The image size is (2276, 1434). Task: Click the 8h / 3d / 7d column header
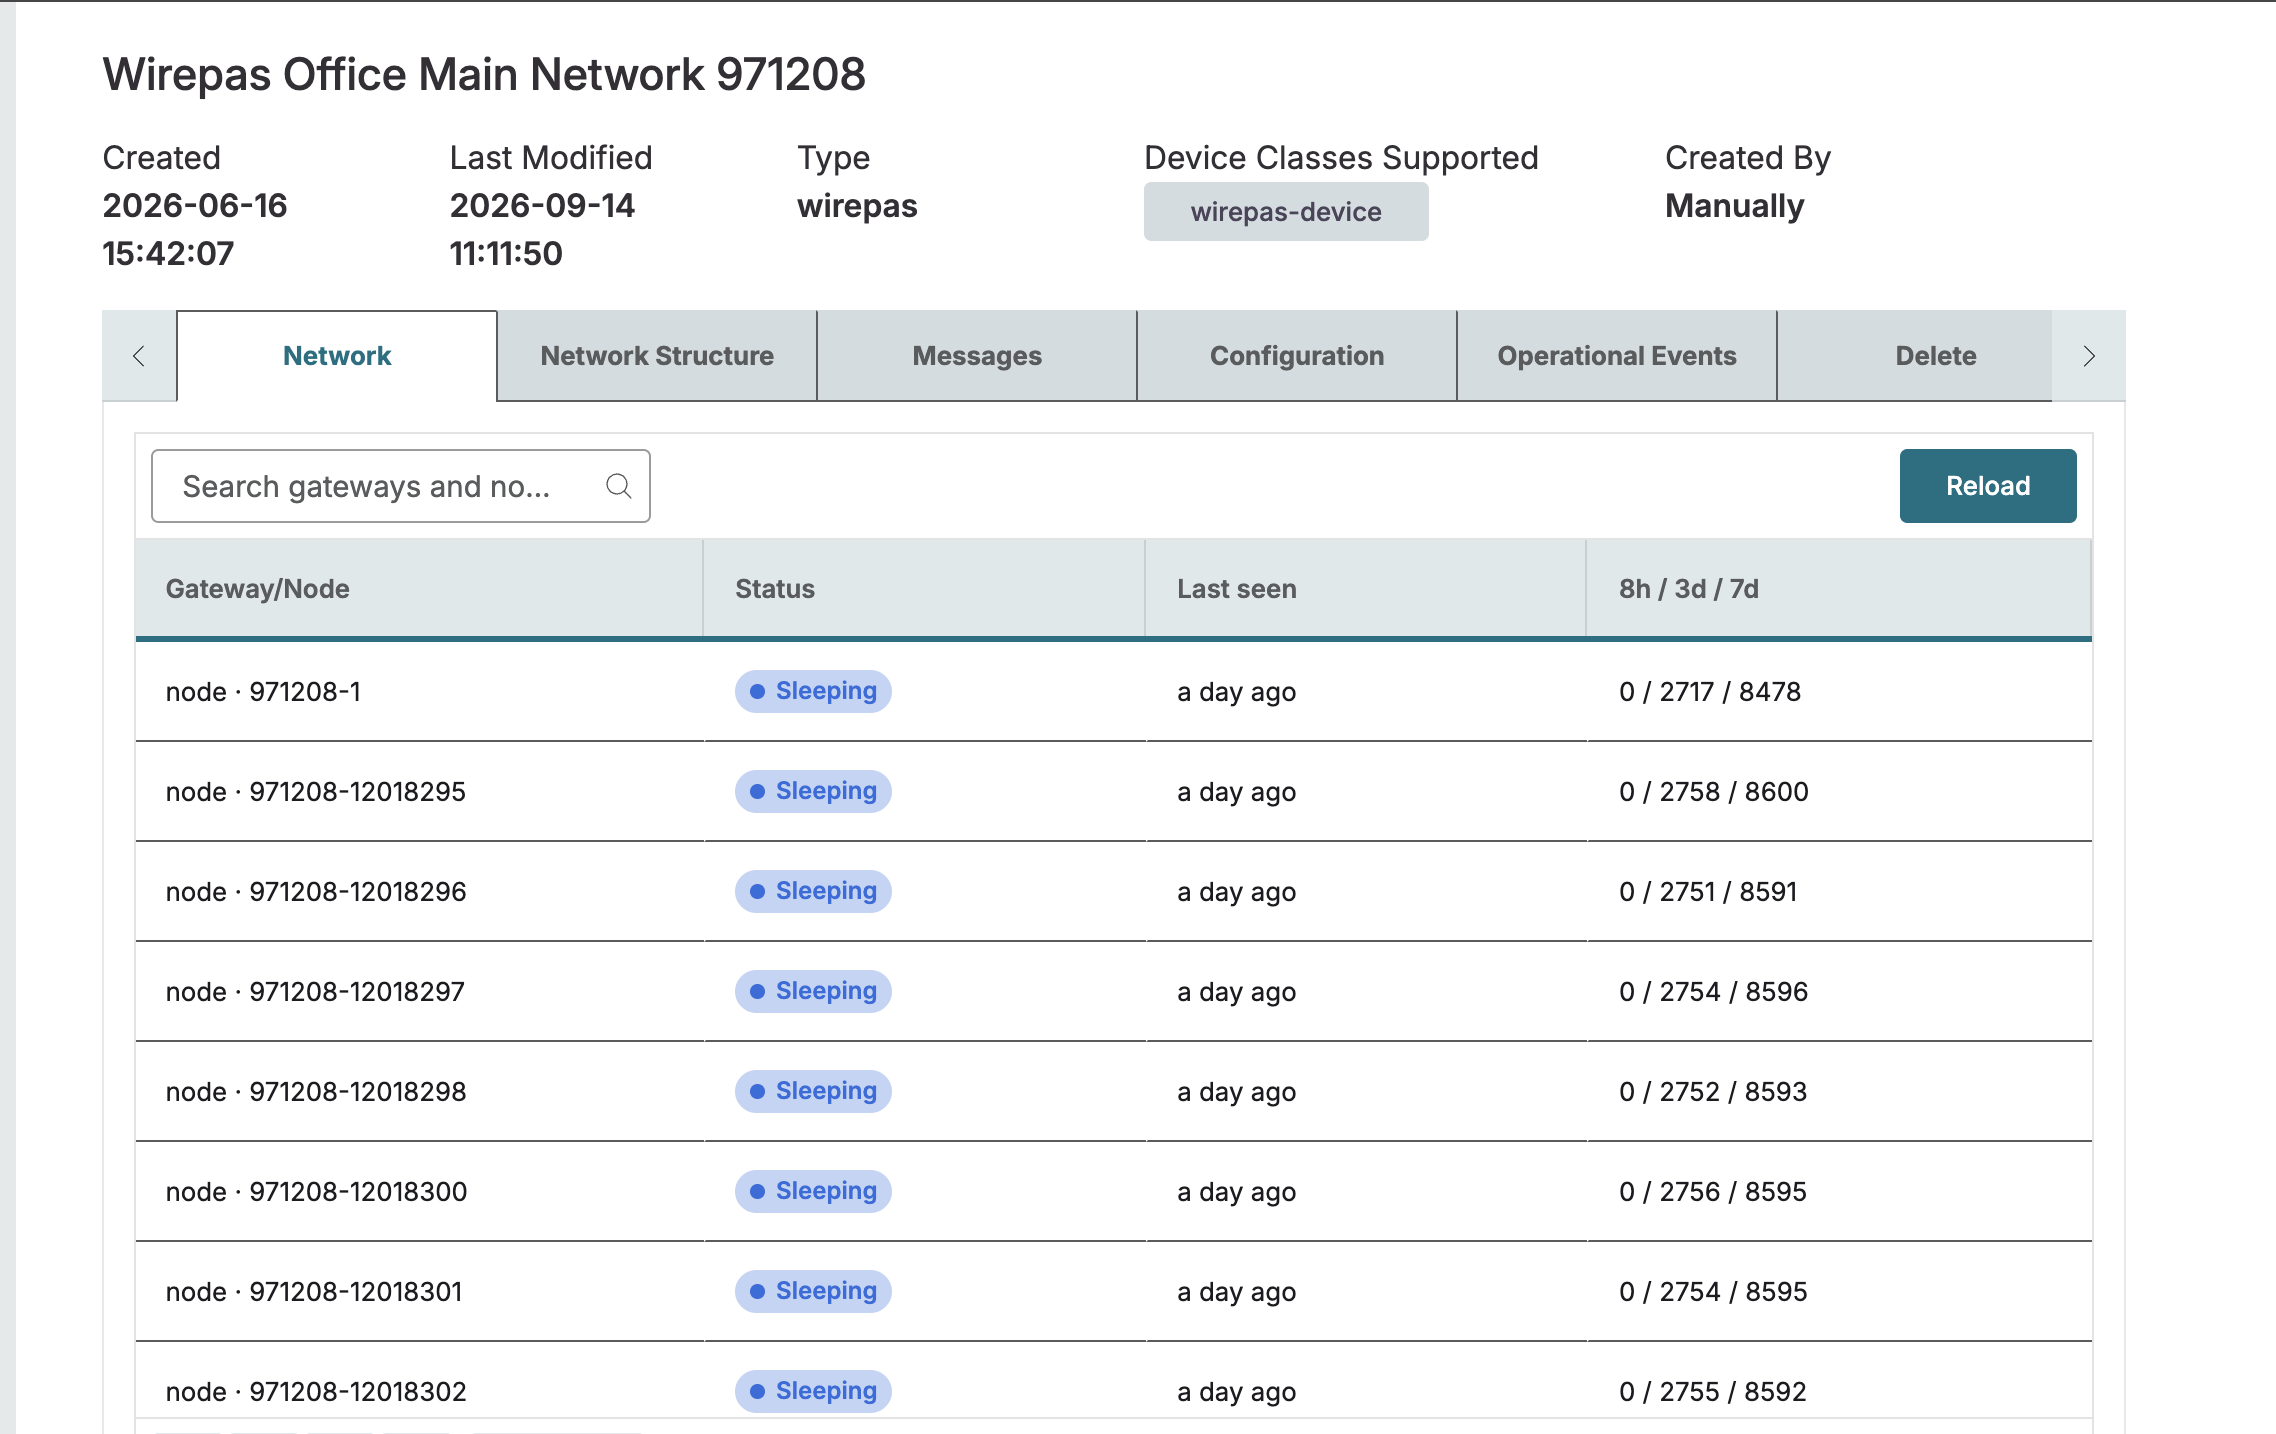click(1839, 589)
